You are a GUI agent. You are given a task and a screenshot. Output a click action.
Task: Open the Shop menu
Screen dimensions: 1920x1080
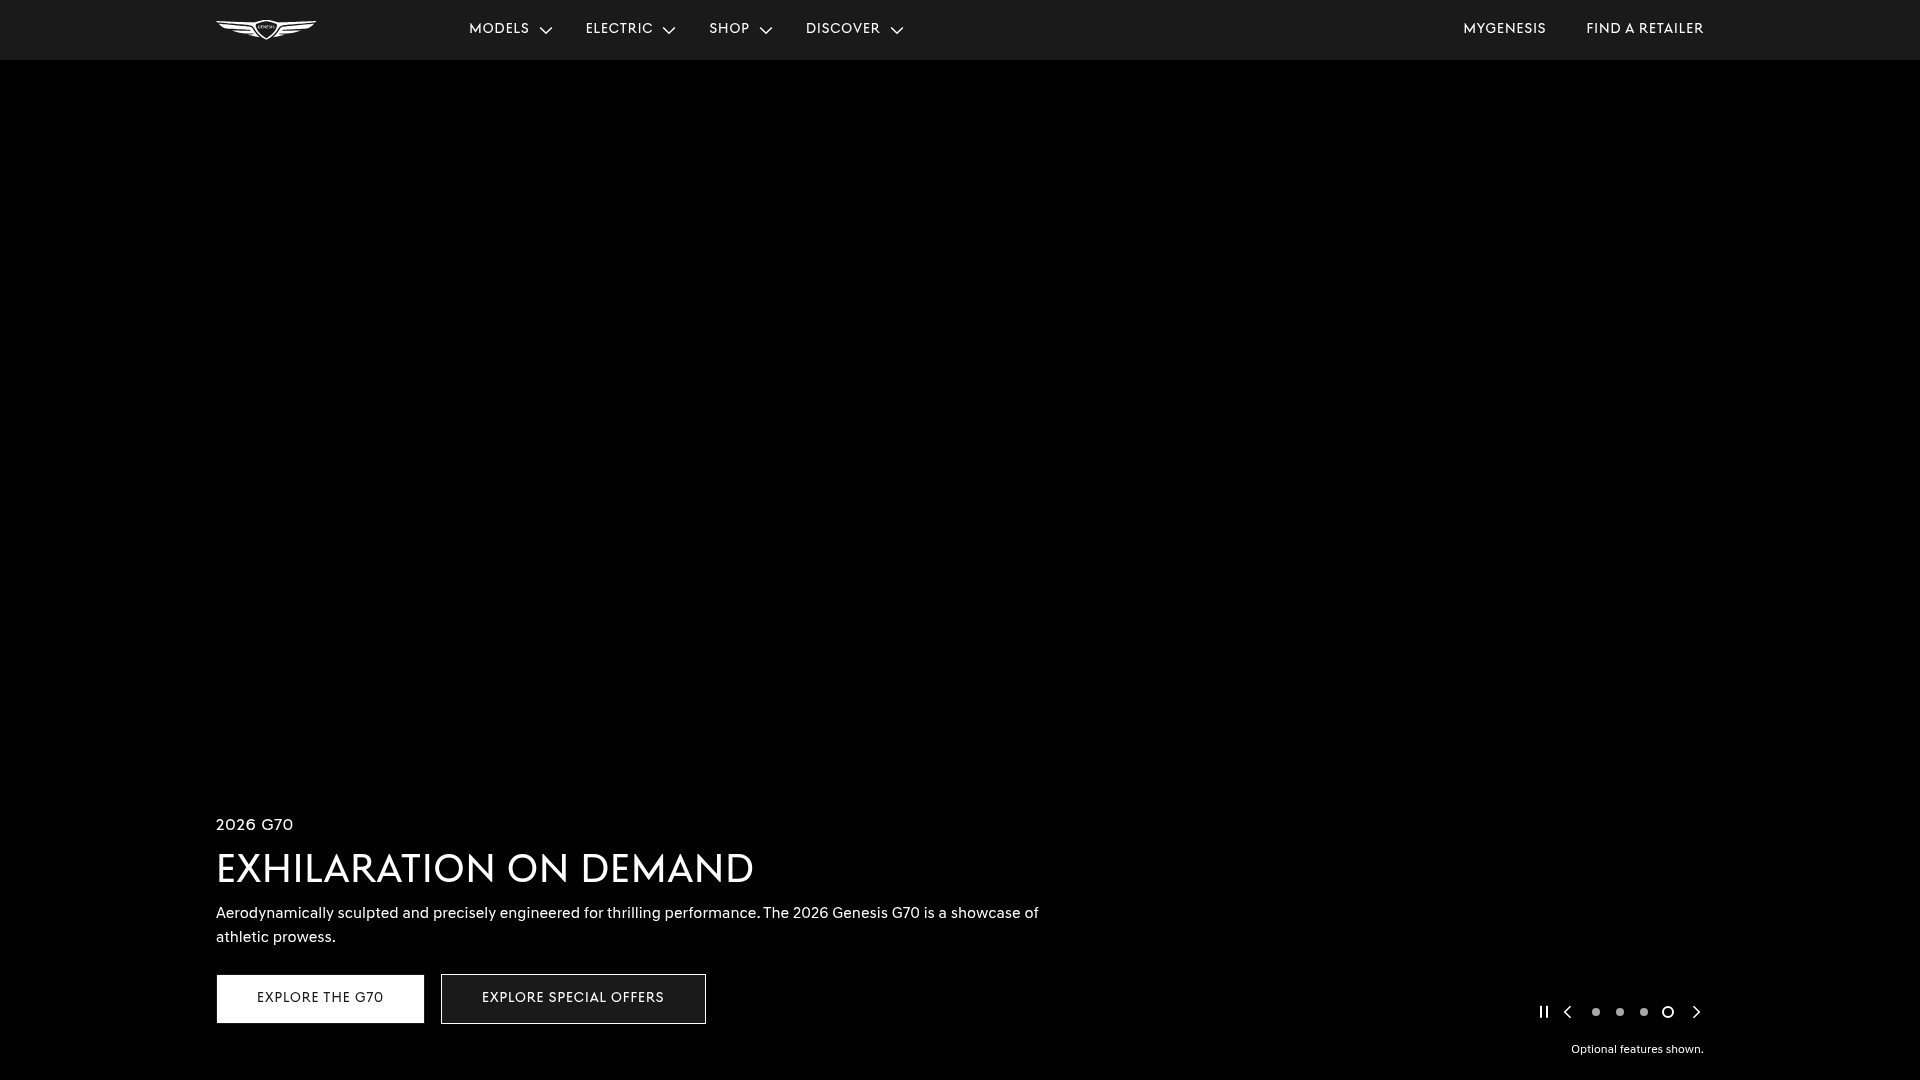(729, 29)
